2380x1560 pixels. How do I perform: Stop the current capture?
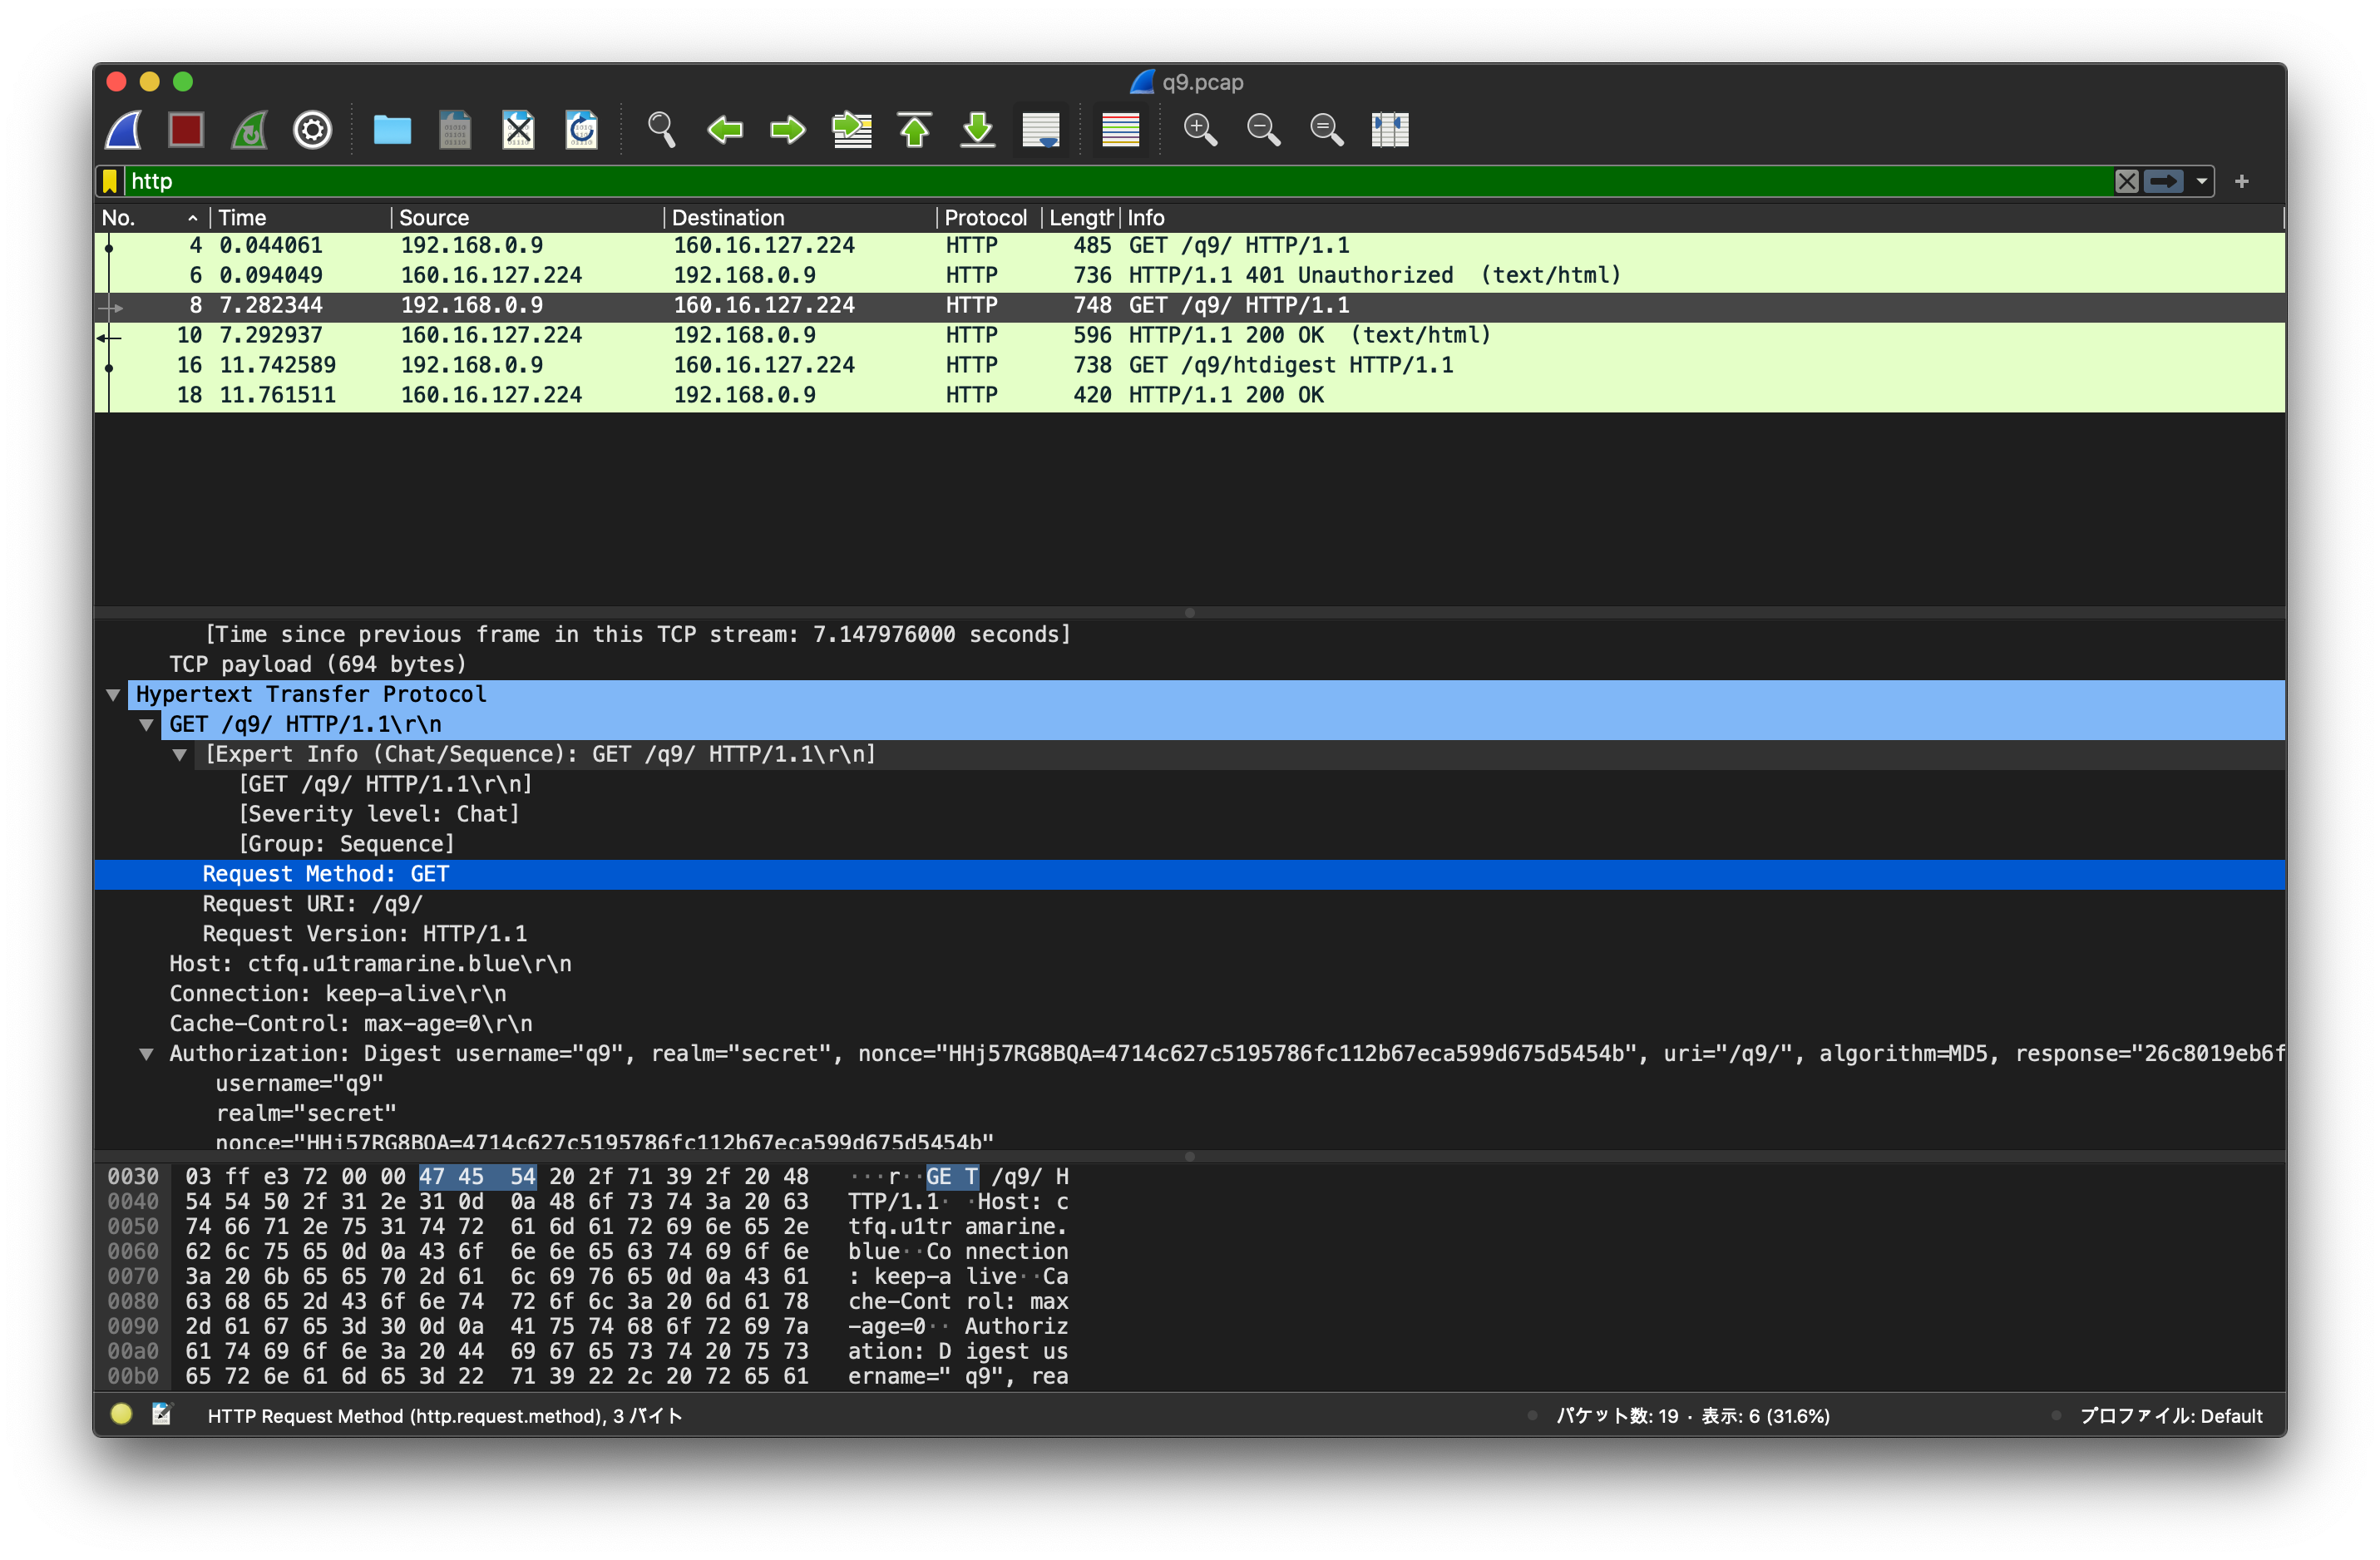click(x=185, y=130)
